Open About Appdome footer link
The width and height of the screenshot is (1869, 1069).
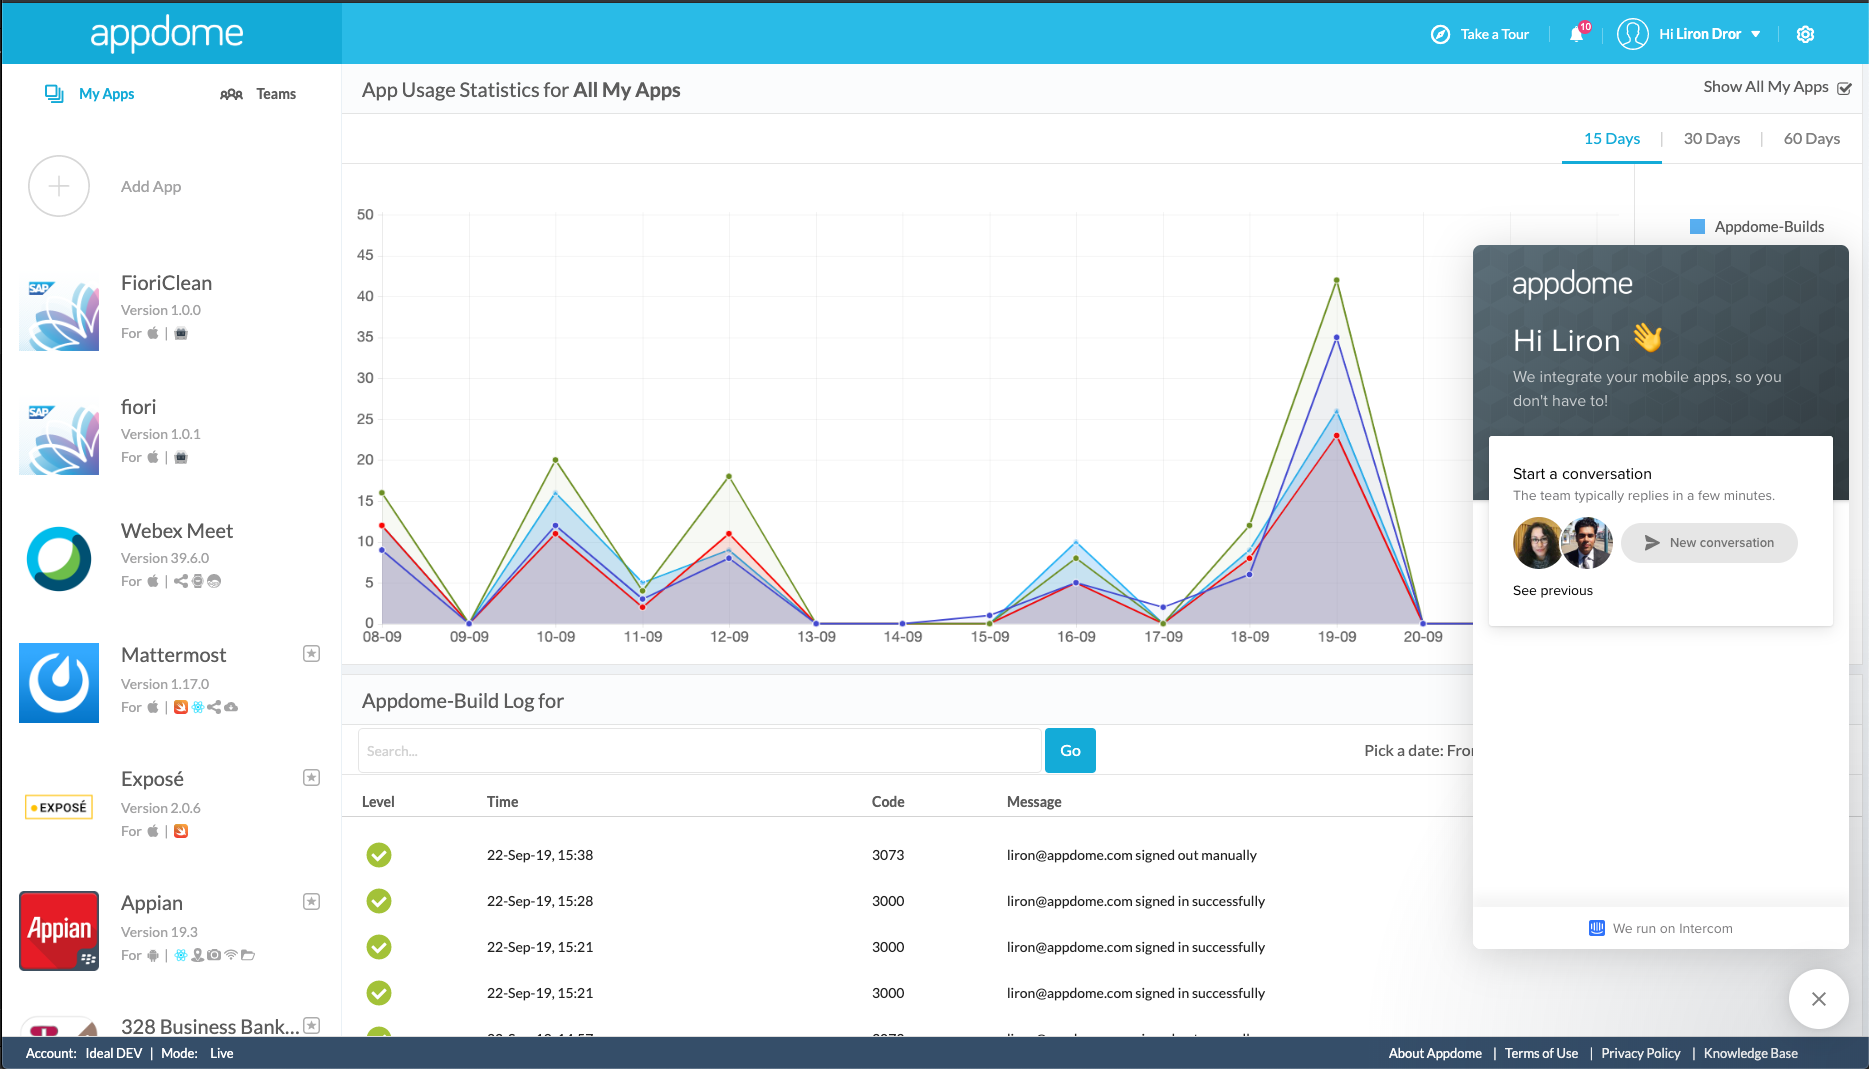pos(1435,1054)
